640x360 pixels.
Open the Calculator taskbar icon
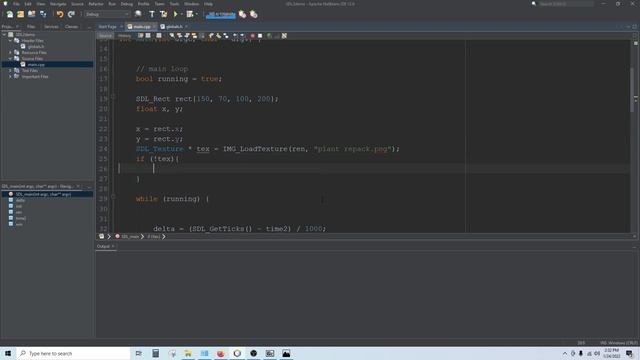click(156, 353)
